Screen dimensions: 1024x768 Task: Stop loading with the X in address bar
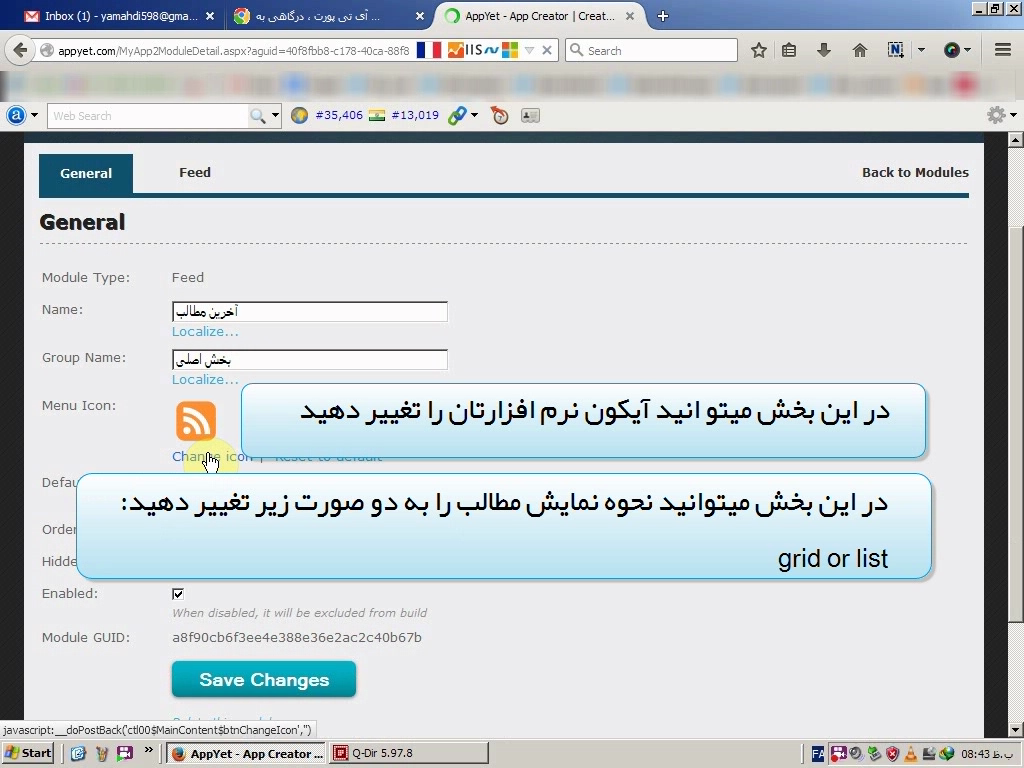click(x=547, y=50)
